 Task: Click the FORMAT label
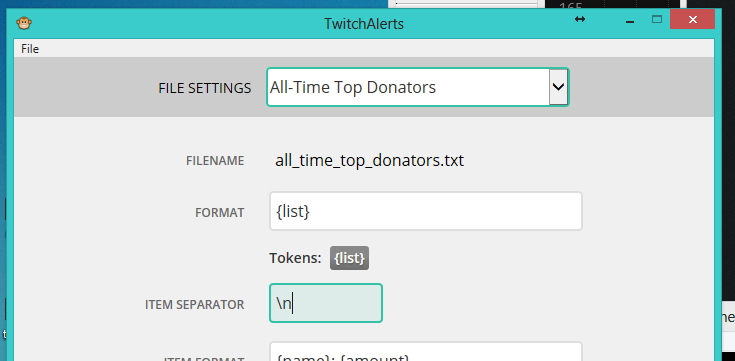pyautogui.click(x=219, y=213)
